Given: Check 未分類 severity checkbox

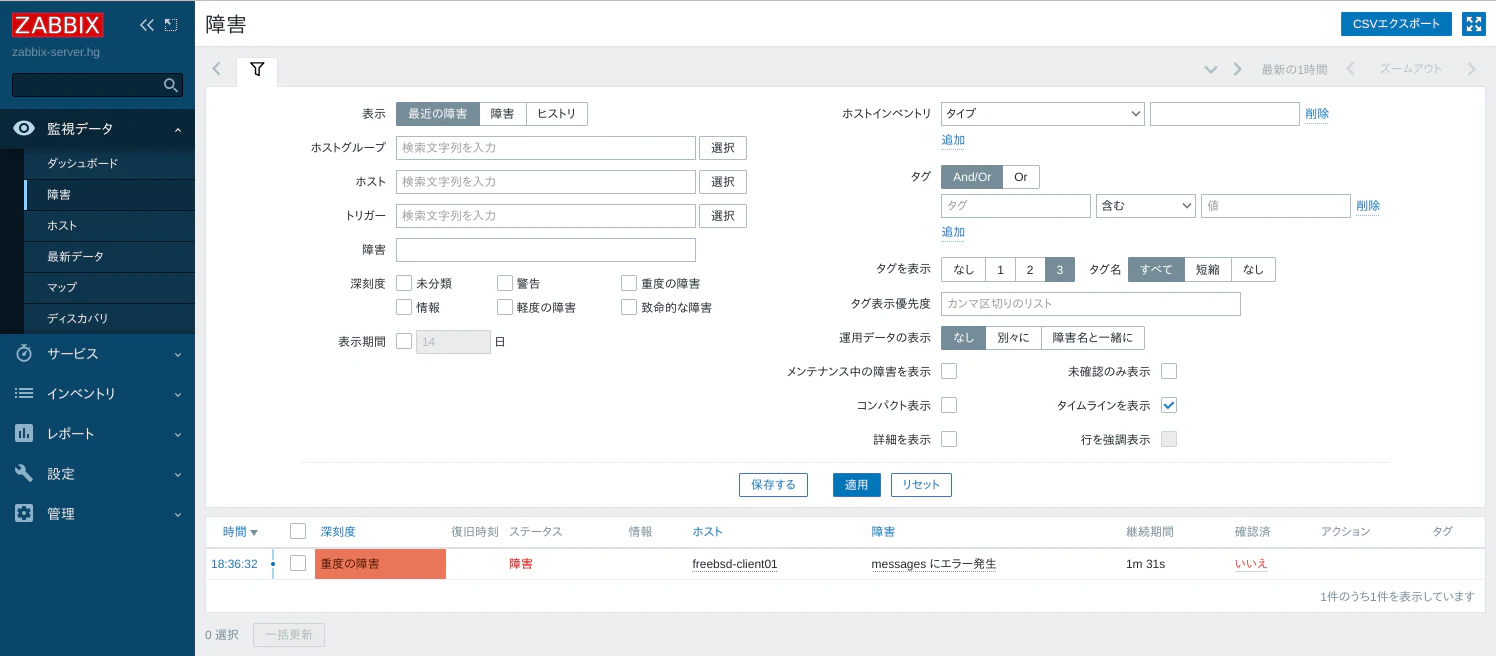Looking at the screenshot, I should [404, 283].
